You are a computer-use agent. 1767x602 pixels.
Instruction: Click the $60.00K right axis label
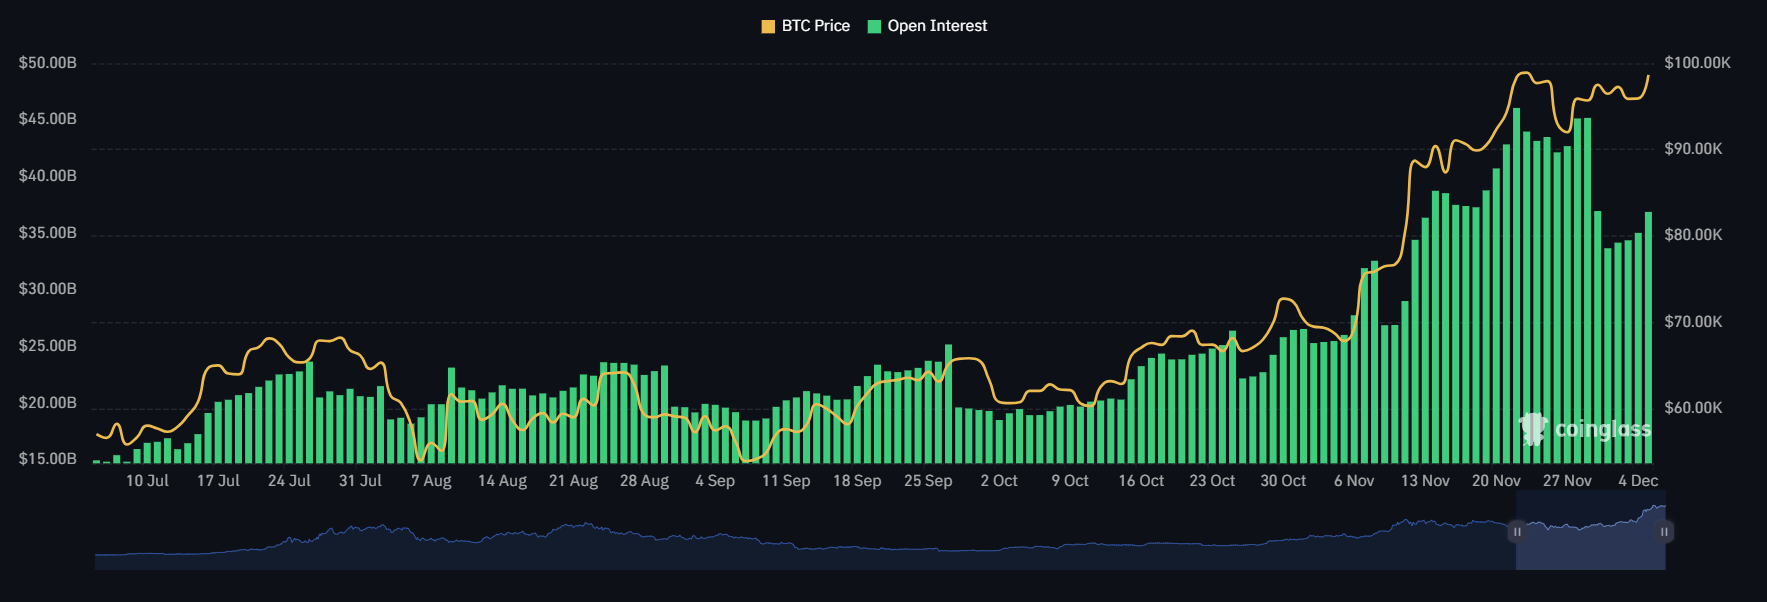pyautogui.click(x=1693, y=408)
